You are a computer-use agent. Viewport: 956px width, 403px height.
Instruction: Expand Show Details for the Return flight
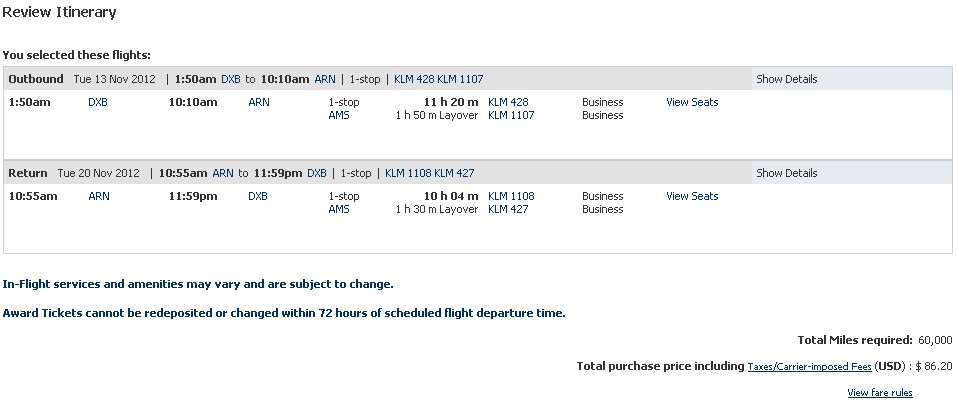tap(786, 173)
